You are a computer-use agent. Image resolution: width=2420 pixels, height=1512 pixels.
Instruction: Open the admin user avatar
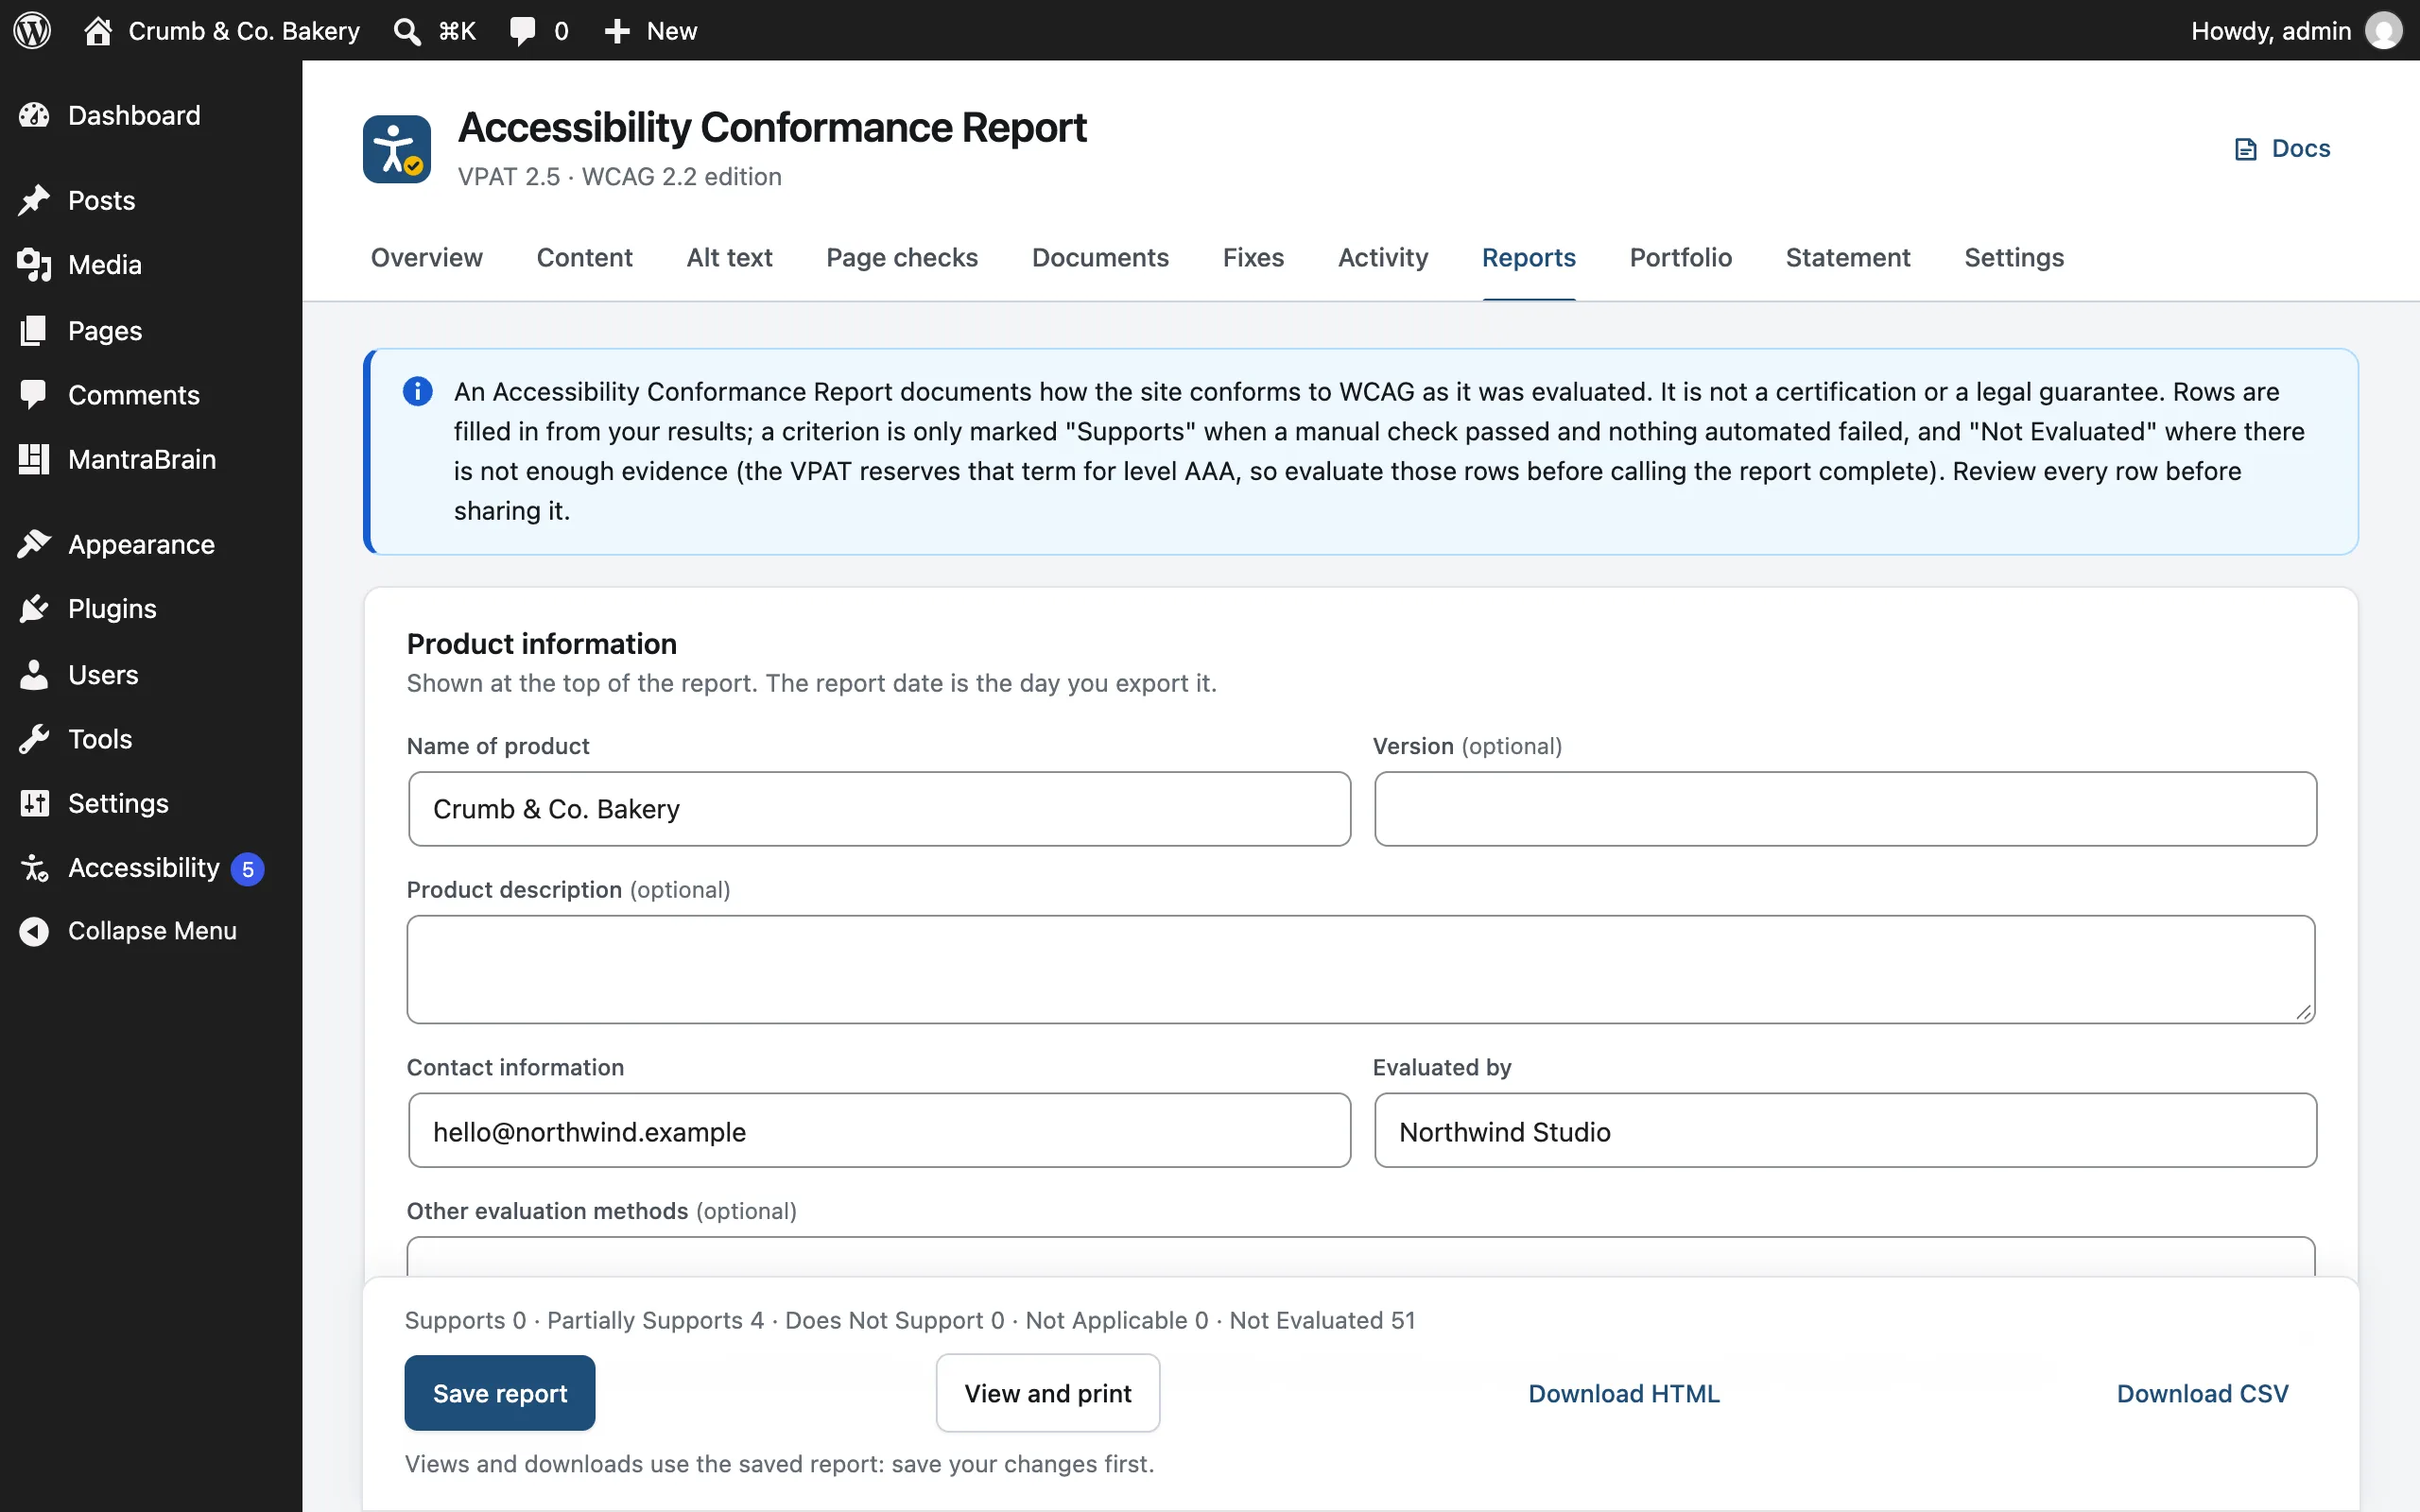pos(2384,30)
